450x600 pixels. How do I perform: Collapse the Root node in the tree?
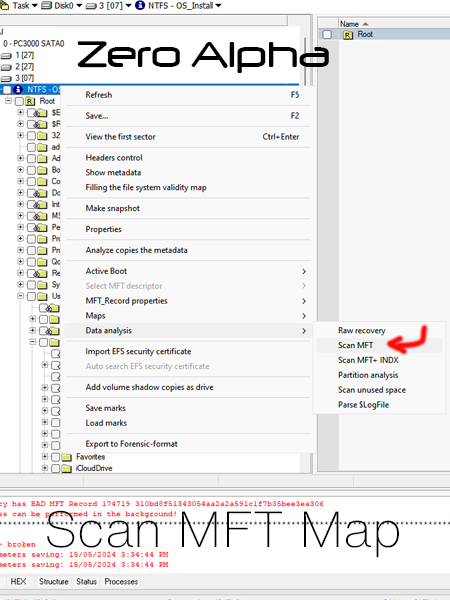tap(8, 101)
